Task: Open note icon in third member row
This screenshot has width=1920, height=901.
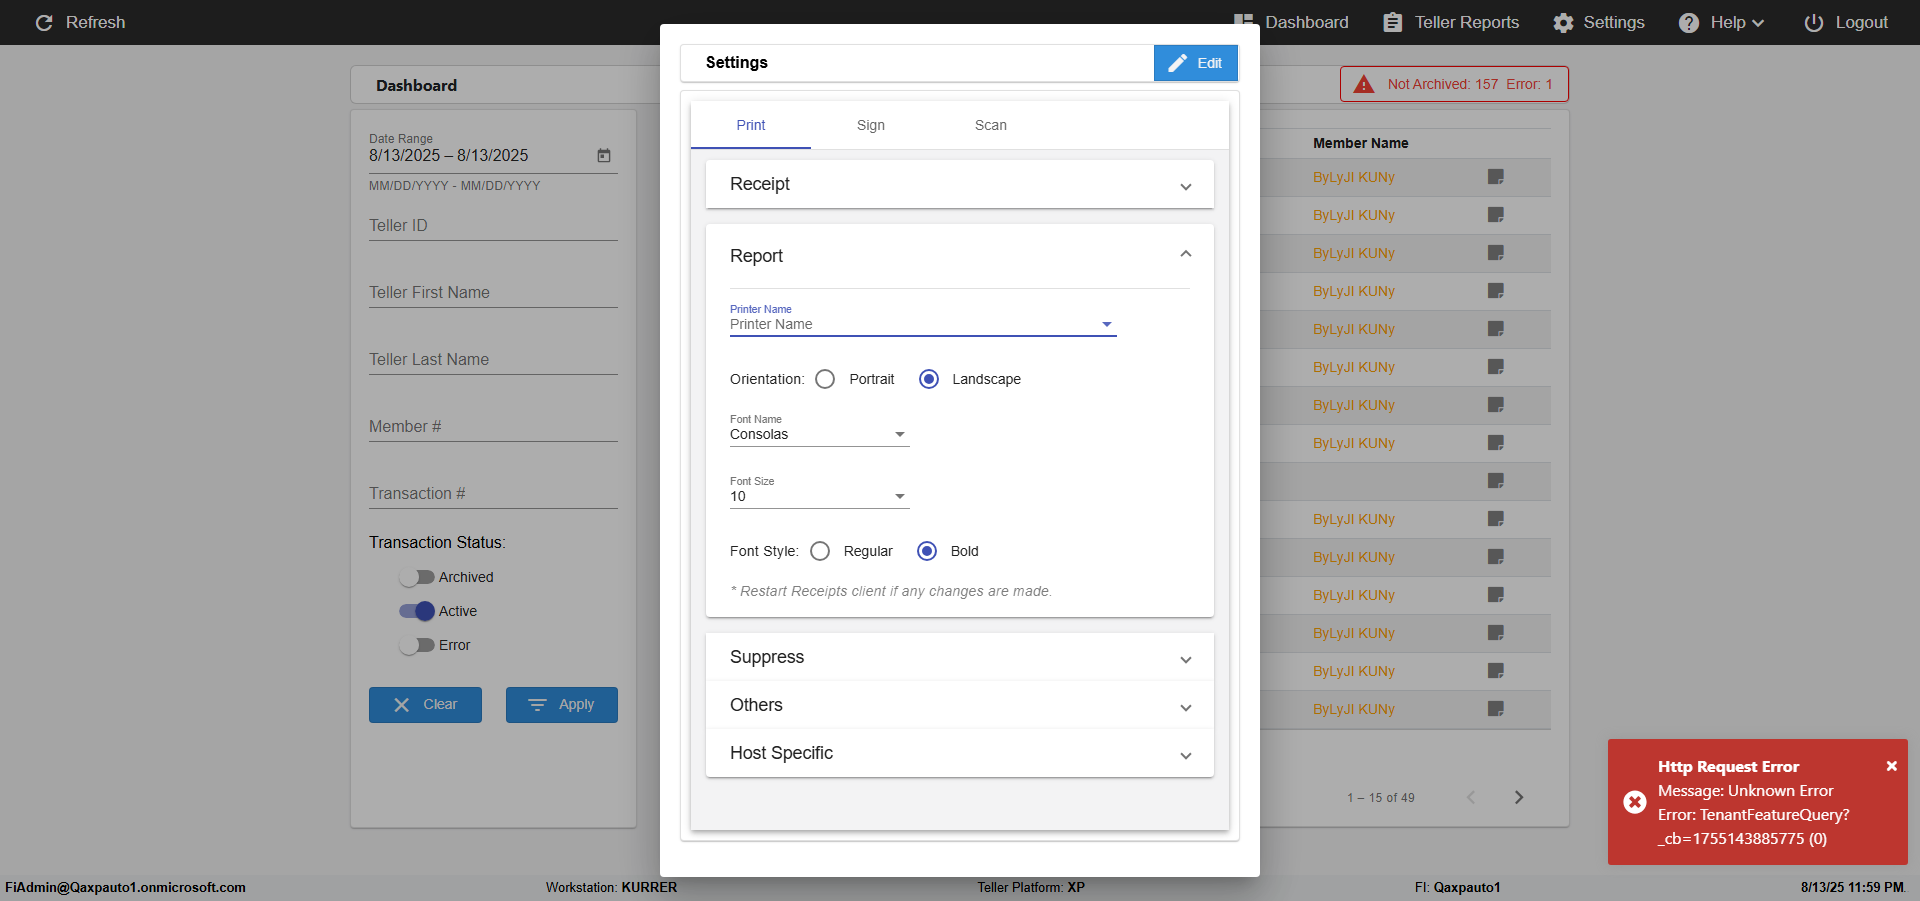Action: coord(1496,253)
